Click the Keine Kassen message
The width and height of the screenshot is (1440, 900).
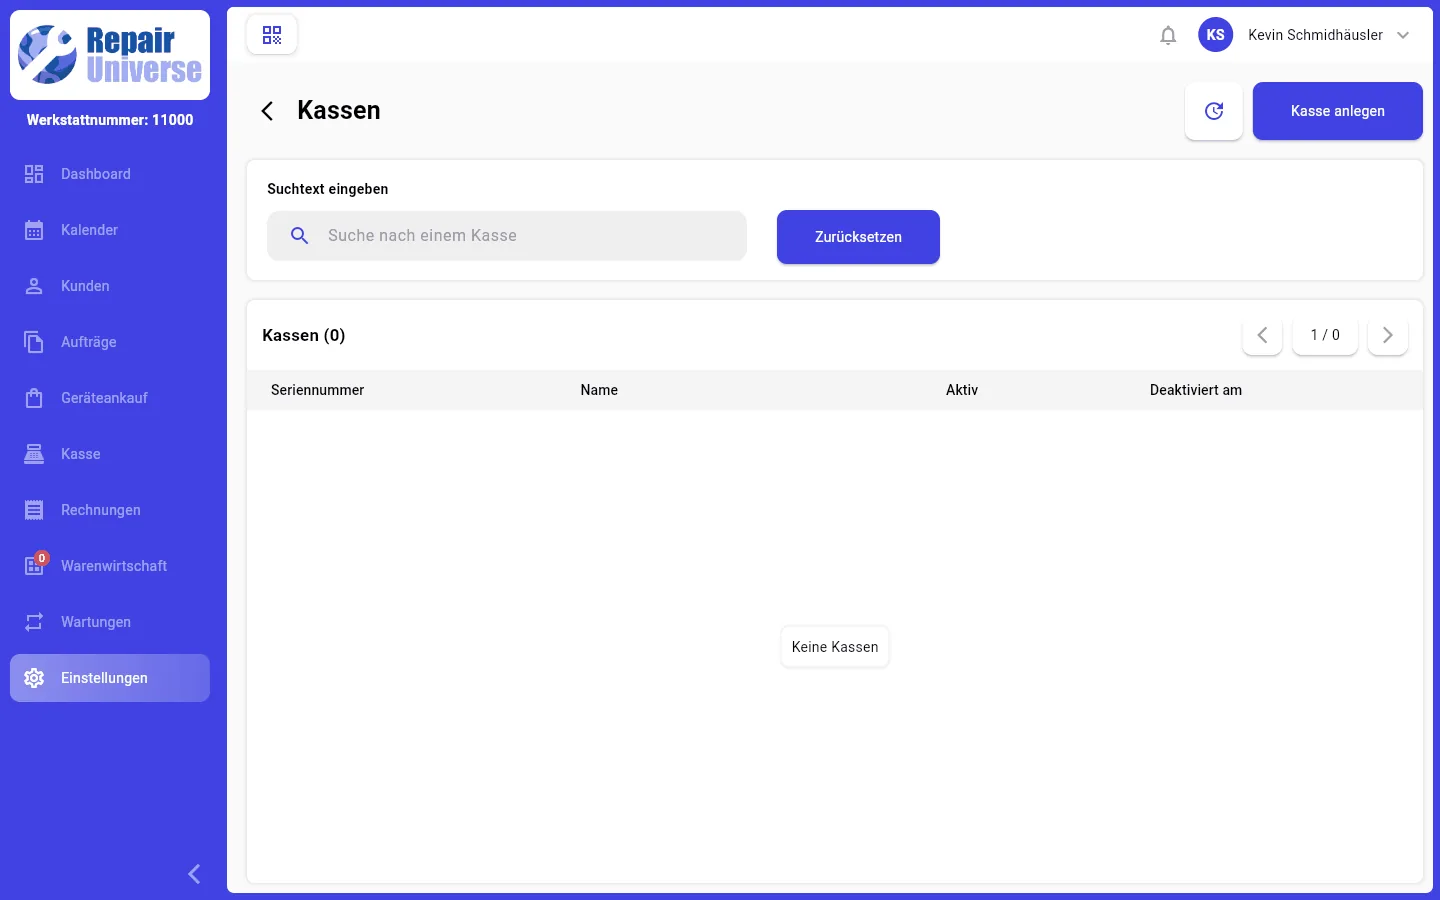835,647
